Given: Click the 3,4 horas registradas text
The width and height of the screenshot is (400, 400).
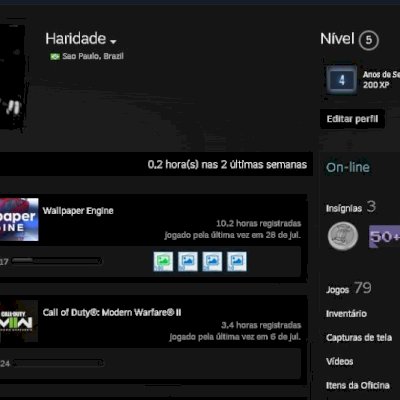Looking at the screenshot, I should point(261,325).
